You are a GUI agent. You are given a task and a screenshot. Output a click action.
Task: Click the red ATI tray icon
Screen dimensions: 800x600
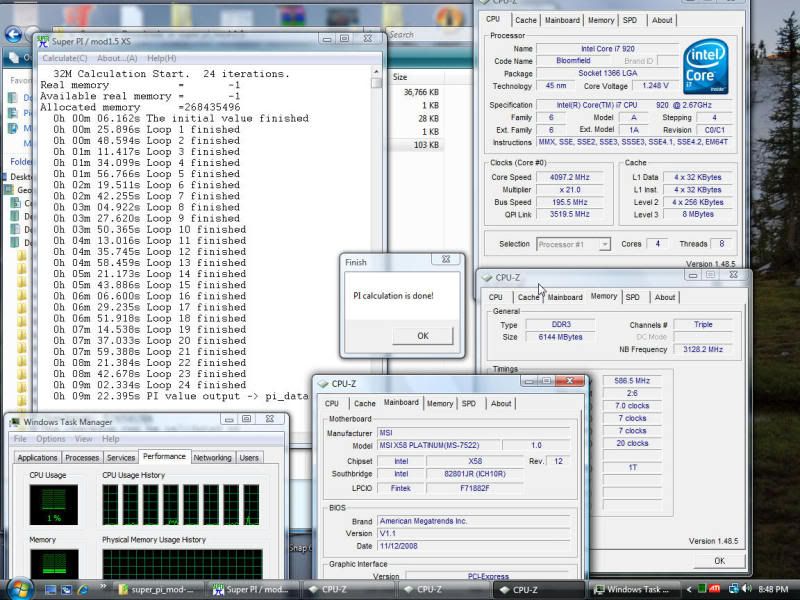(x=714, y=589)
